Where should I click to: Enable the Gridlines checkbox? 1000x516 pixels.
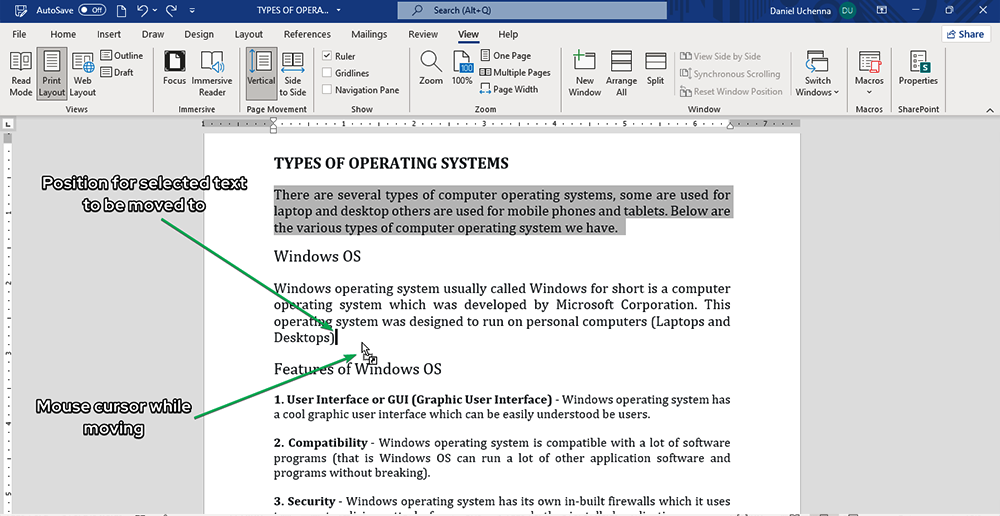pyautogui.click(x=327, y=73)
